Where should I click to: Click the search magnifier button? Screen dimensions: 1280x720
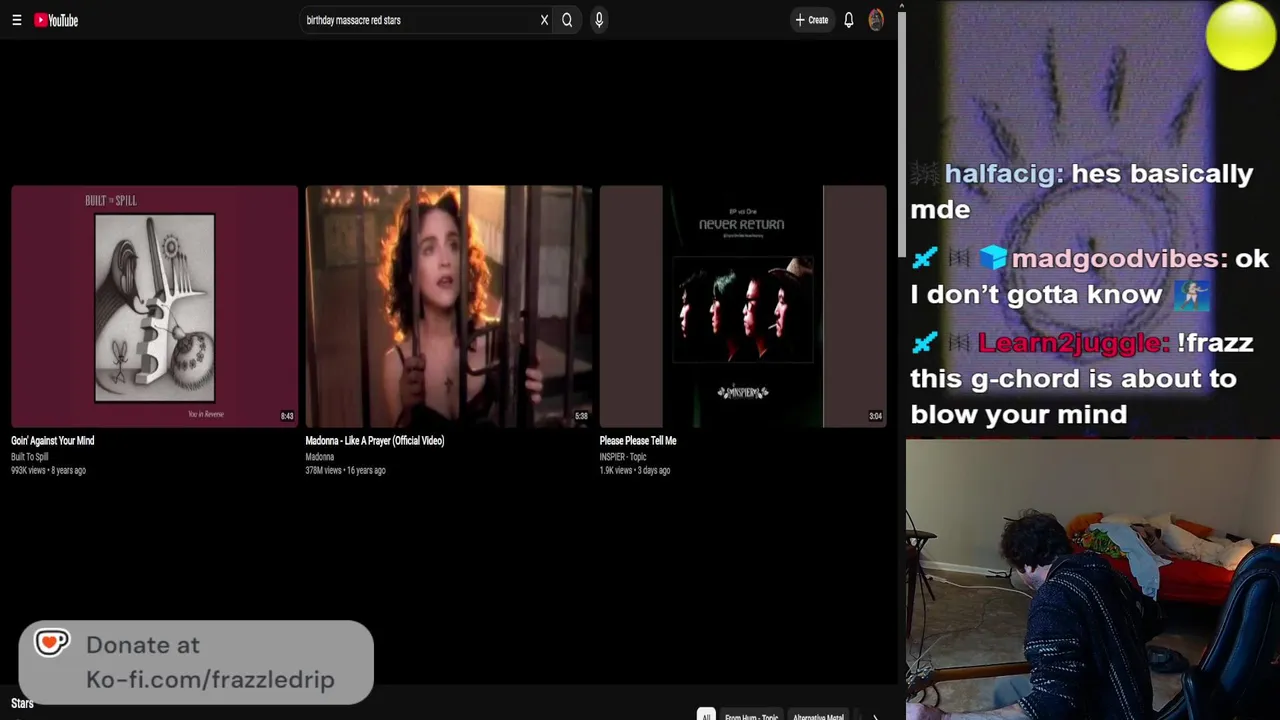pos(567,20)
